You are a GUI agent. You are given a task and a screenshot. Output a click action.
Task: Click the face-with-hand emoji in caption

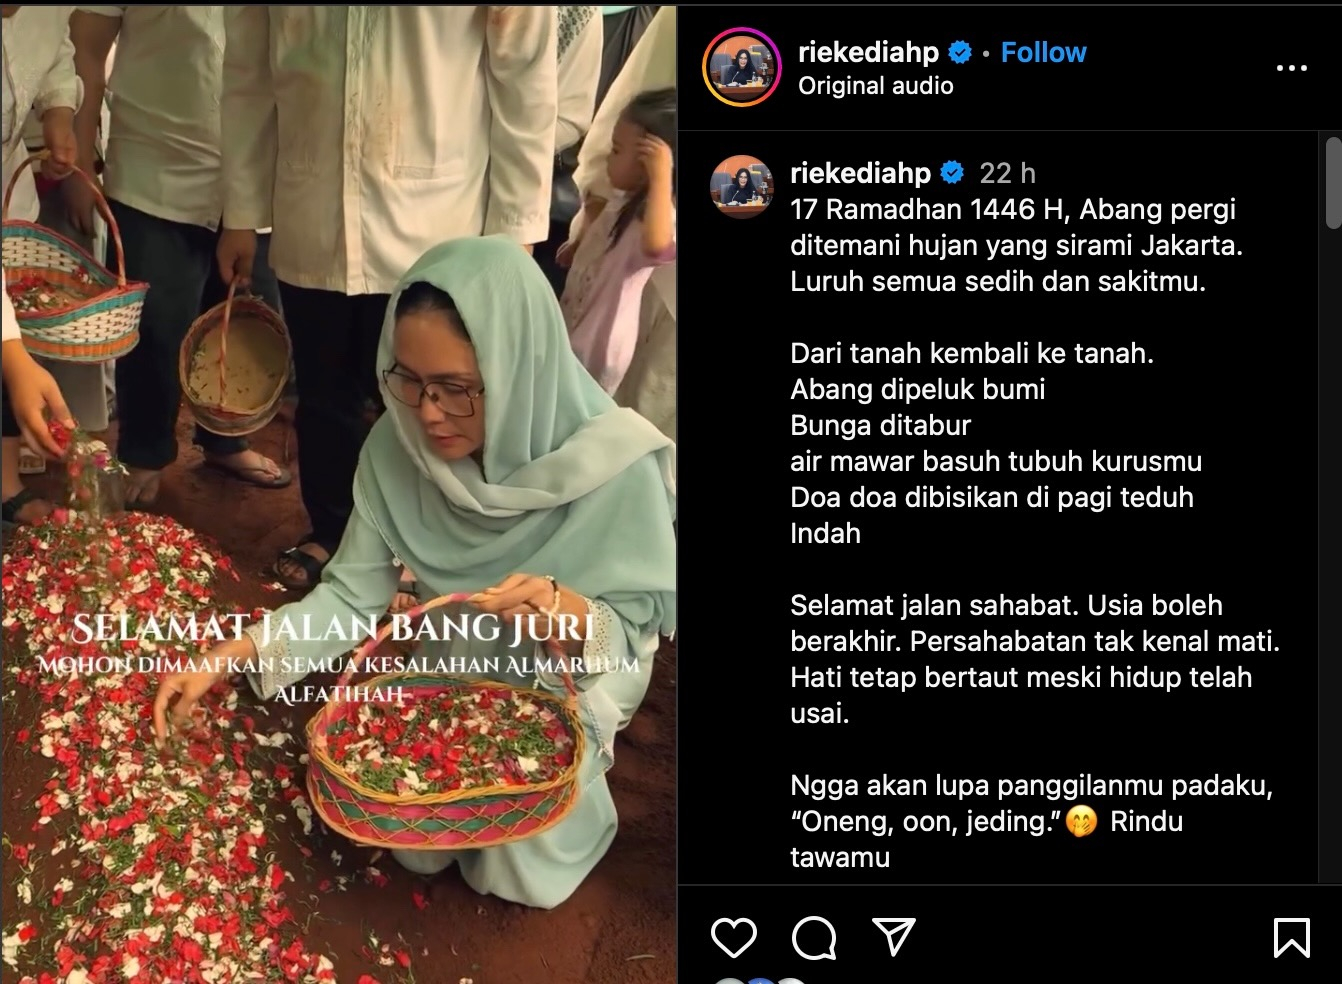(x=1081, y=822)
